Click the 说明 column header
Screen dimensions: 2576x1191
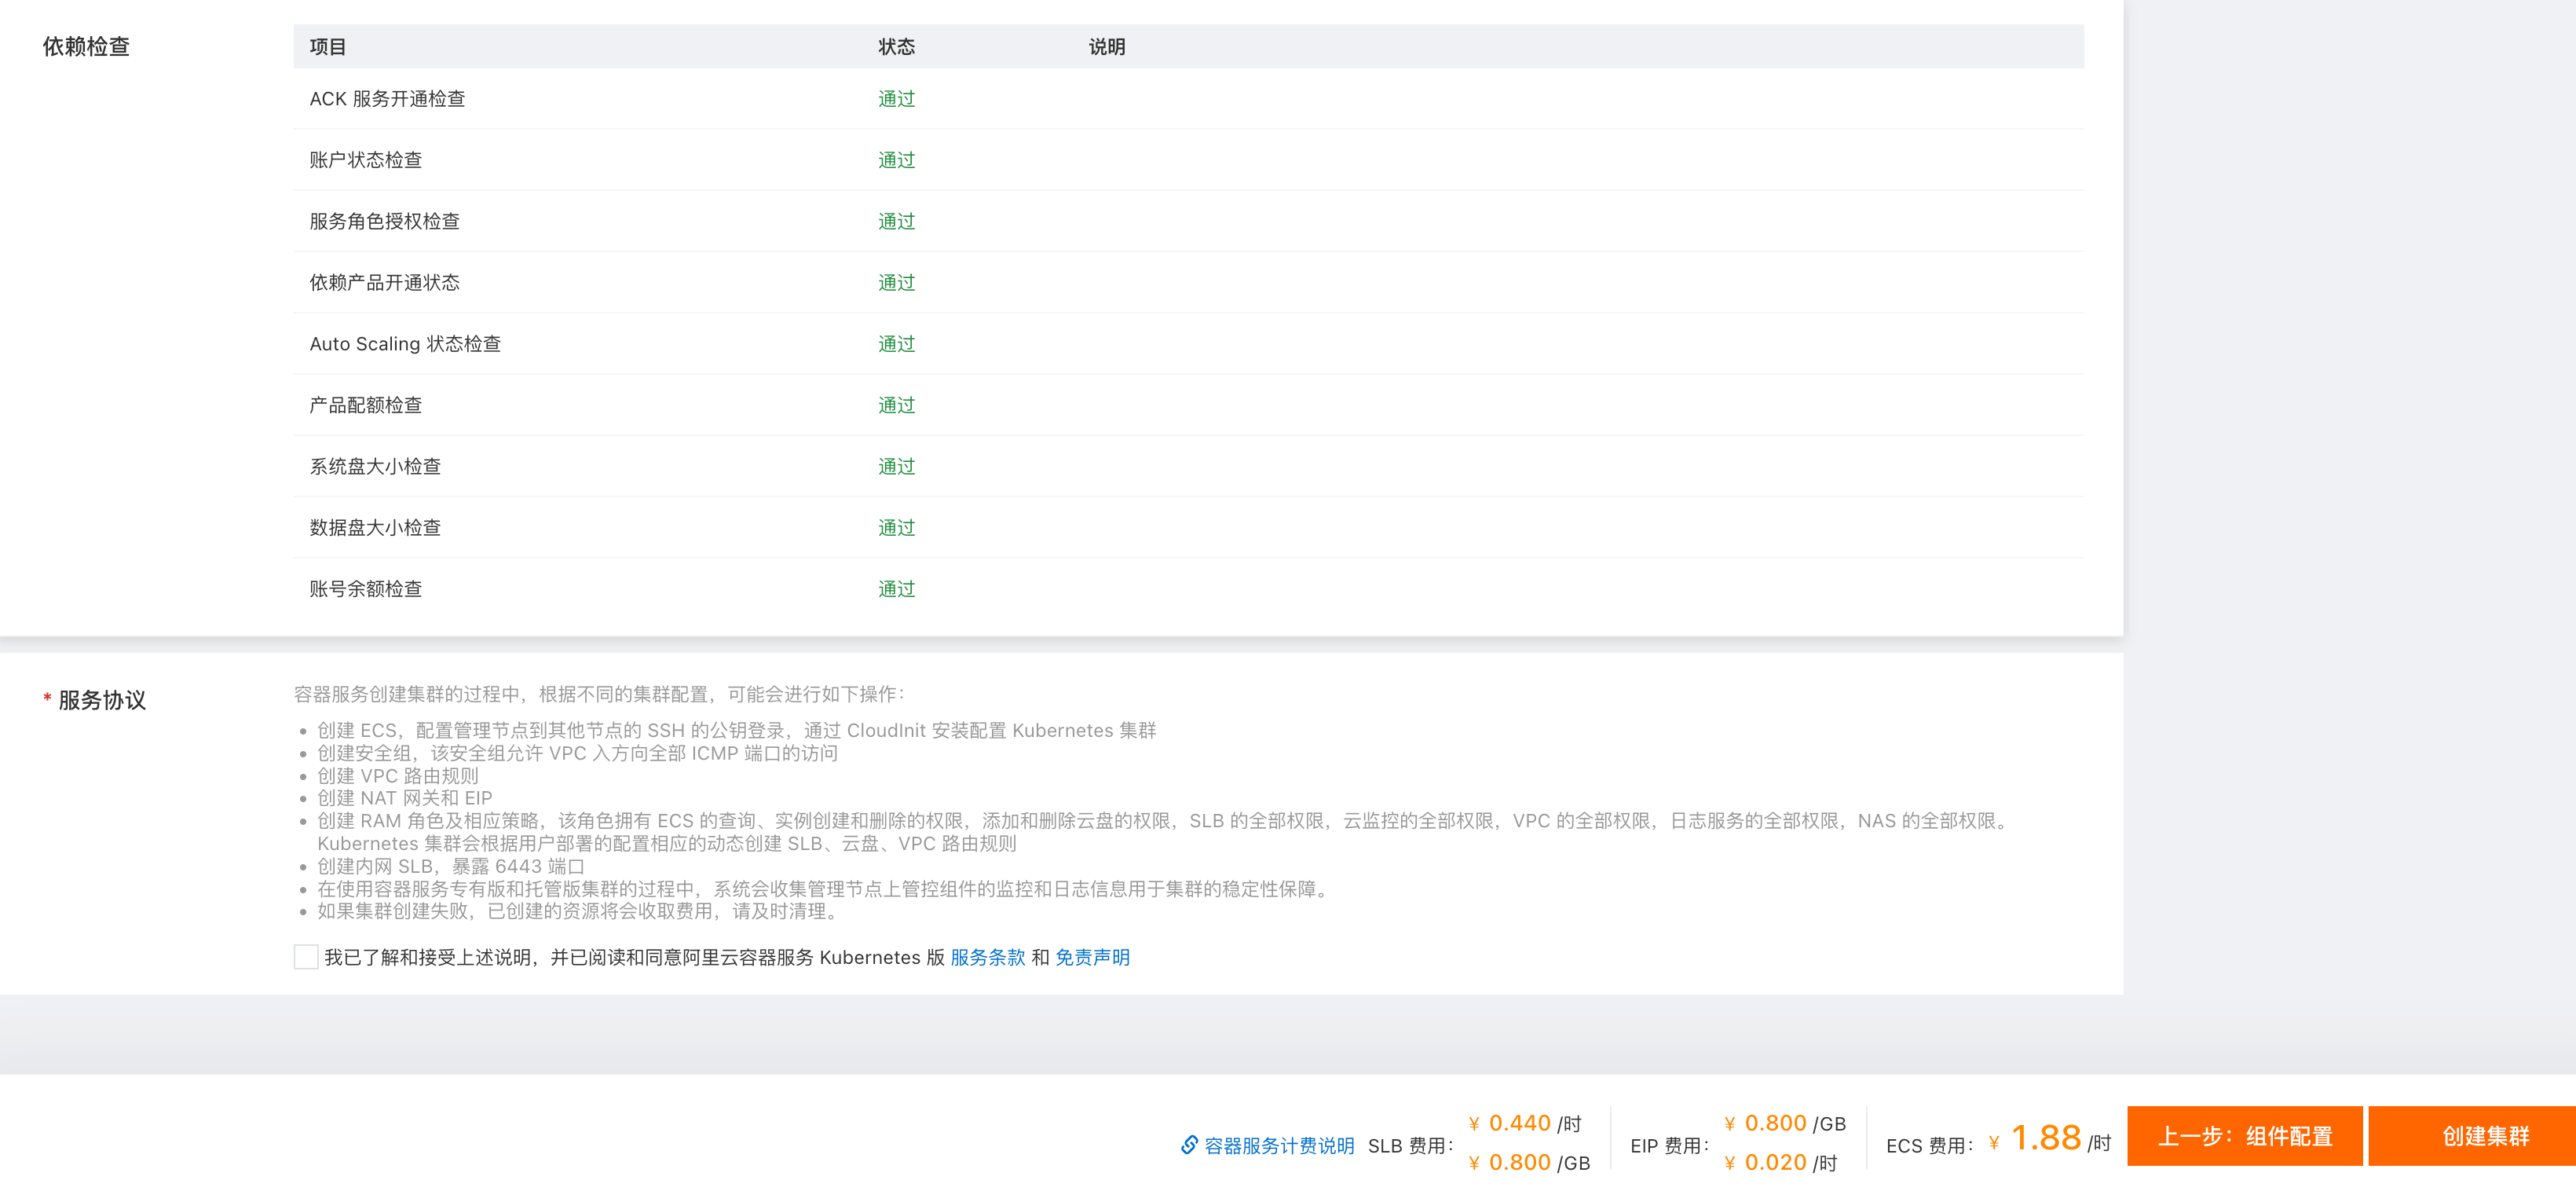[x=1106, y=47]
